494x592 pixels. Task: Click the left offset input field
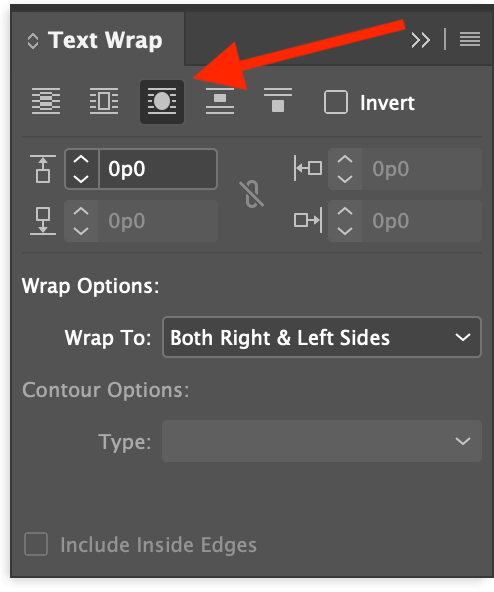pyautogui.click(x=421, y=169)
